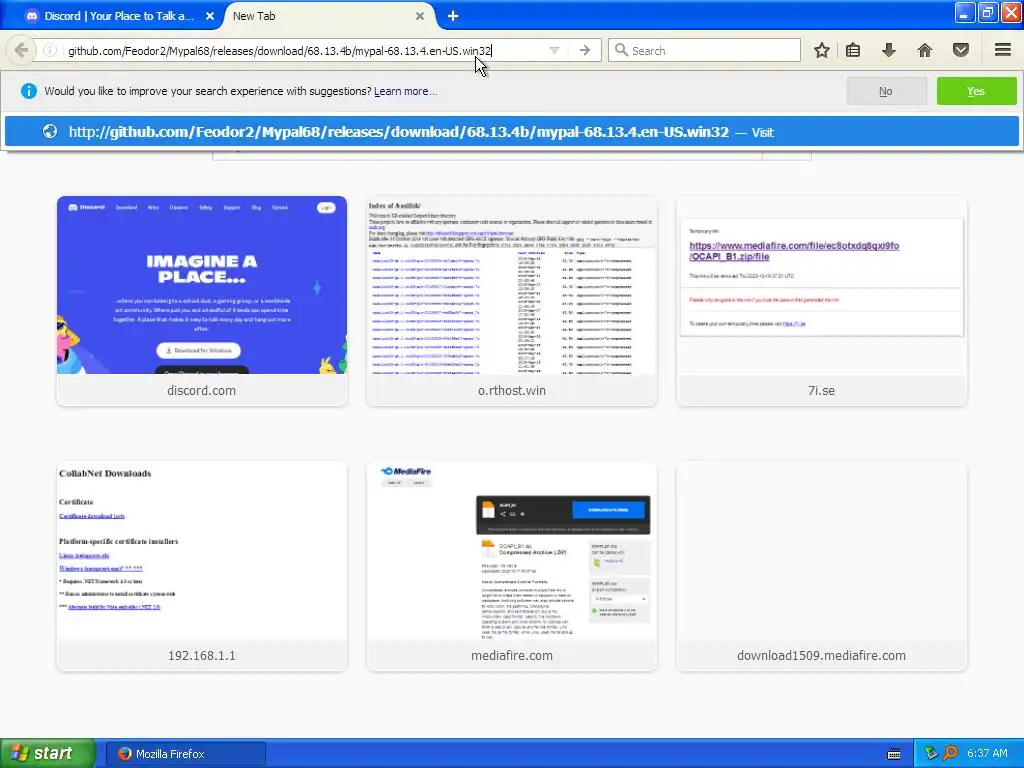Open the mediafire.com top site tile

[x=512, y=566]
